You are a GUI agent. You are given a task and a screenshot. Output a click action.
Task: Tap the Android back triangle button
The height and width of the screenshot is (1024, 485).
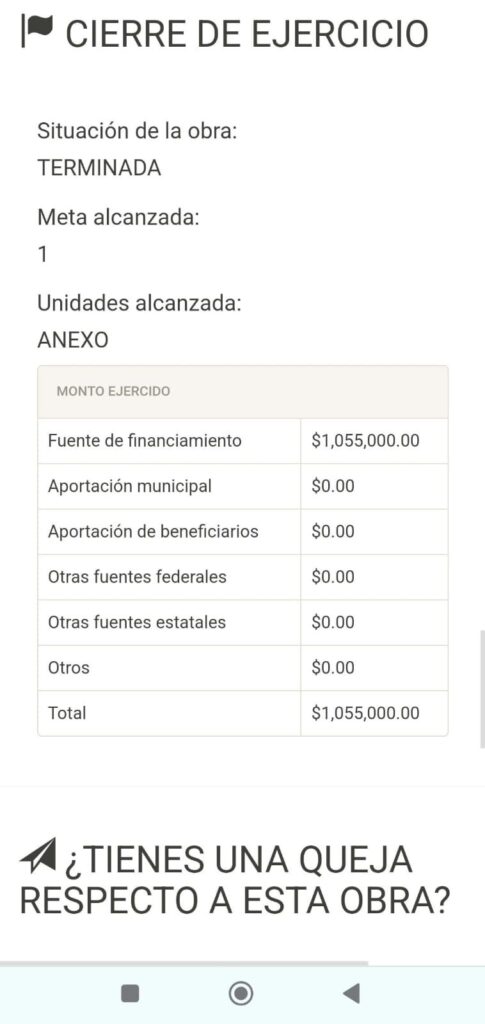coord(351,993)
